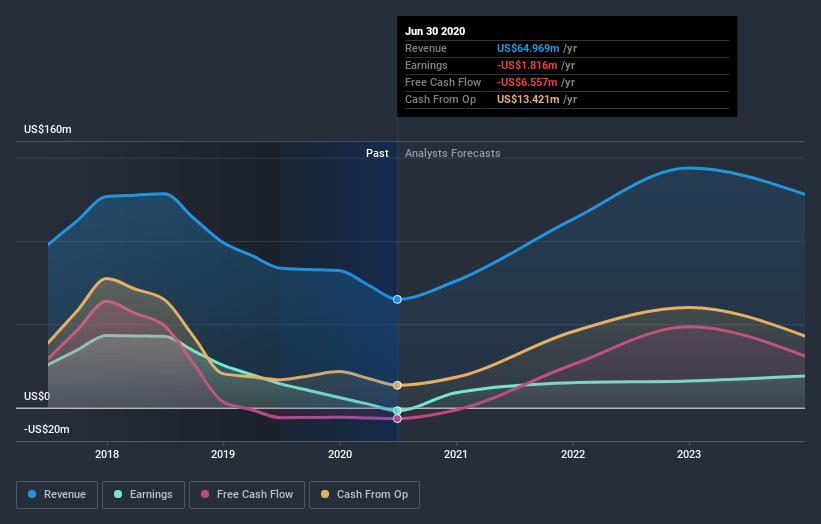The image size is (821, 524).
Task: Click the US$13.421m cash from op value
Action: (x=528, y=99)
